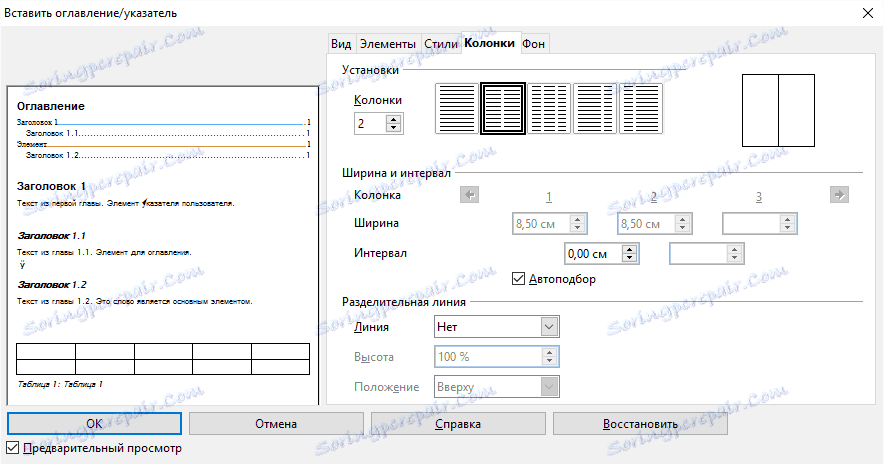Select the three equal columns preset
The image size is (884, 464).
pos(549,108)
